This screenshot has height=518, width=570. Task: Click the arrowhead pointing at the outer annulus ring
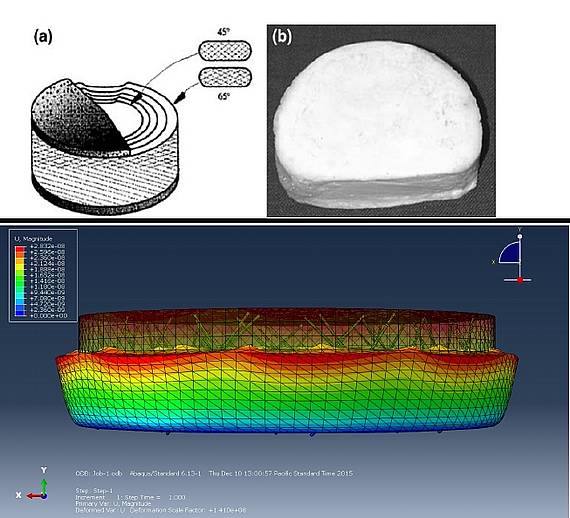[x=181, y=97]
